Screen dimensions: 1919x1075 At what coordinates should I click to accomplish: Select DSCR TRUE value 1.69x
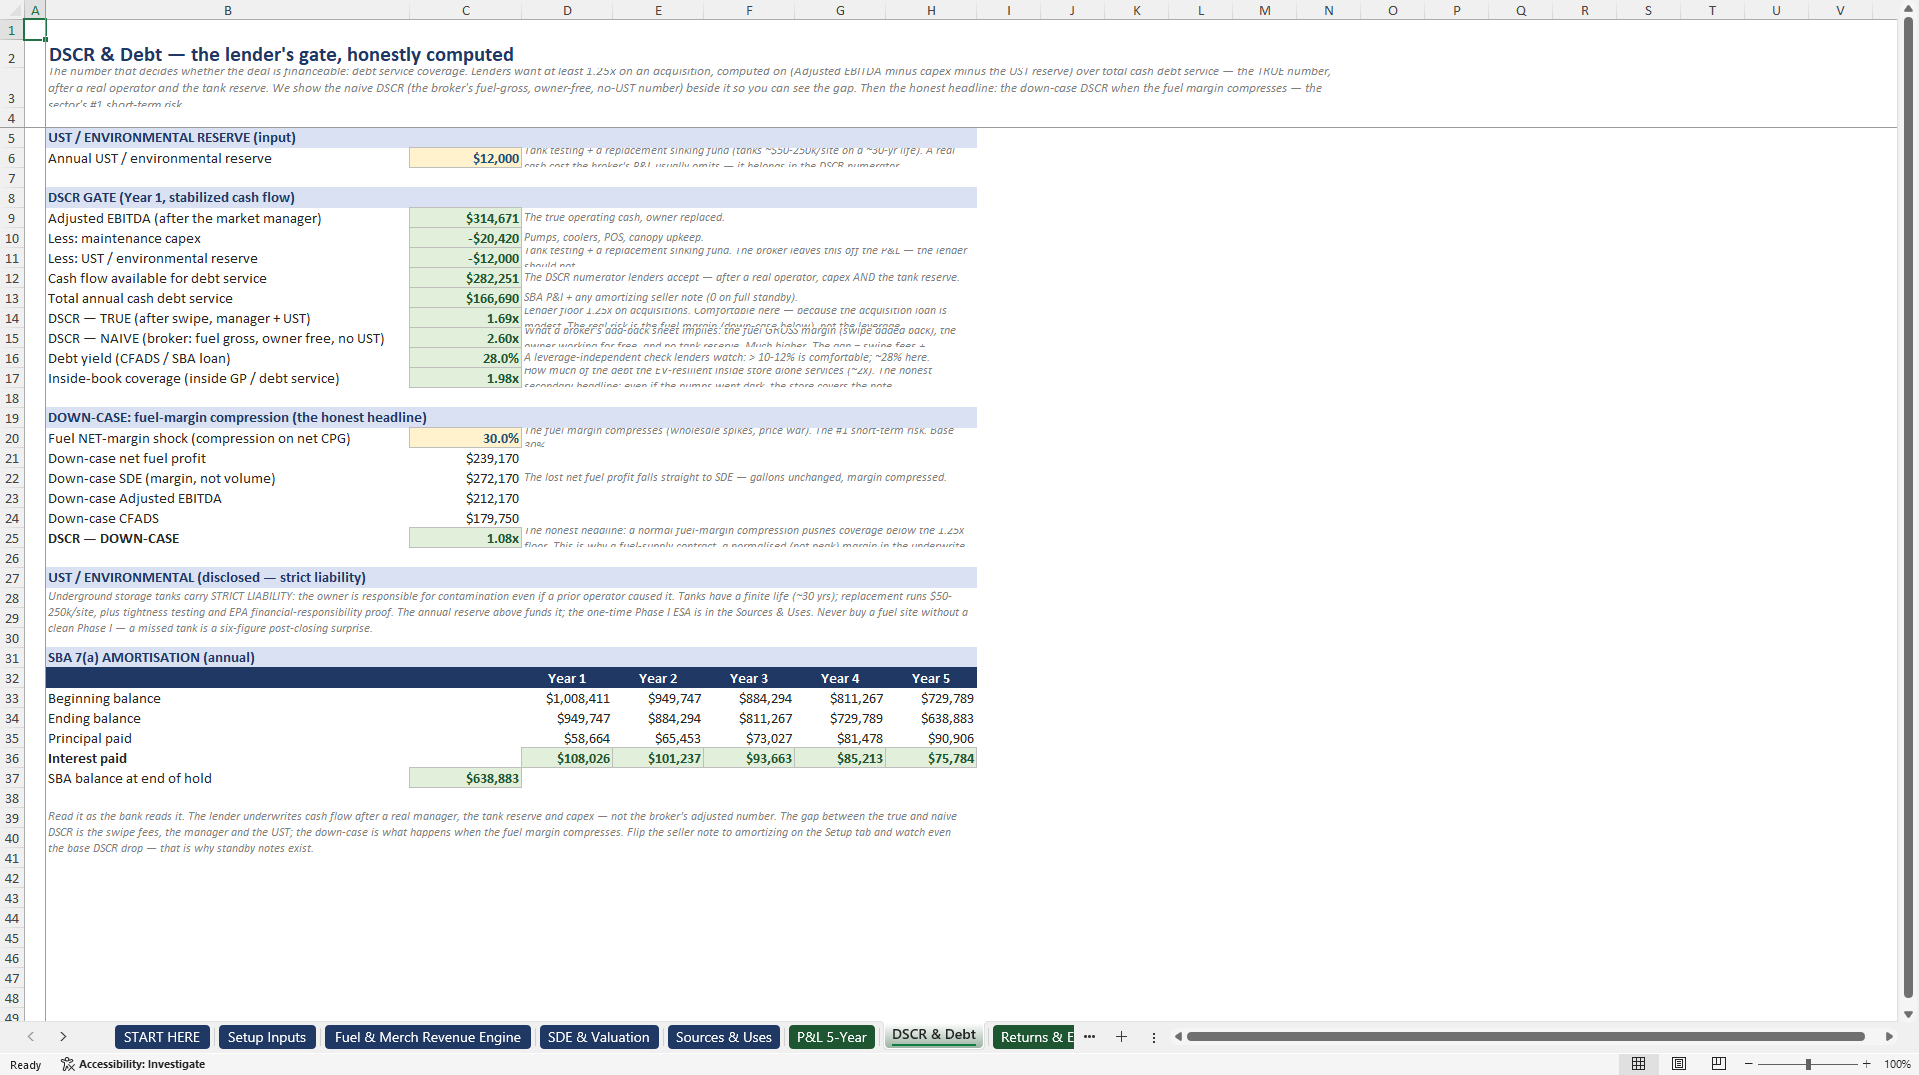pyautogui.click(x=465, y=318)
